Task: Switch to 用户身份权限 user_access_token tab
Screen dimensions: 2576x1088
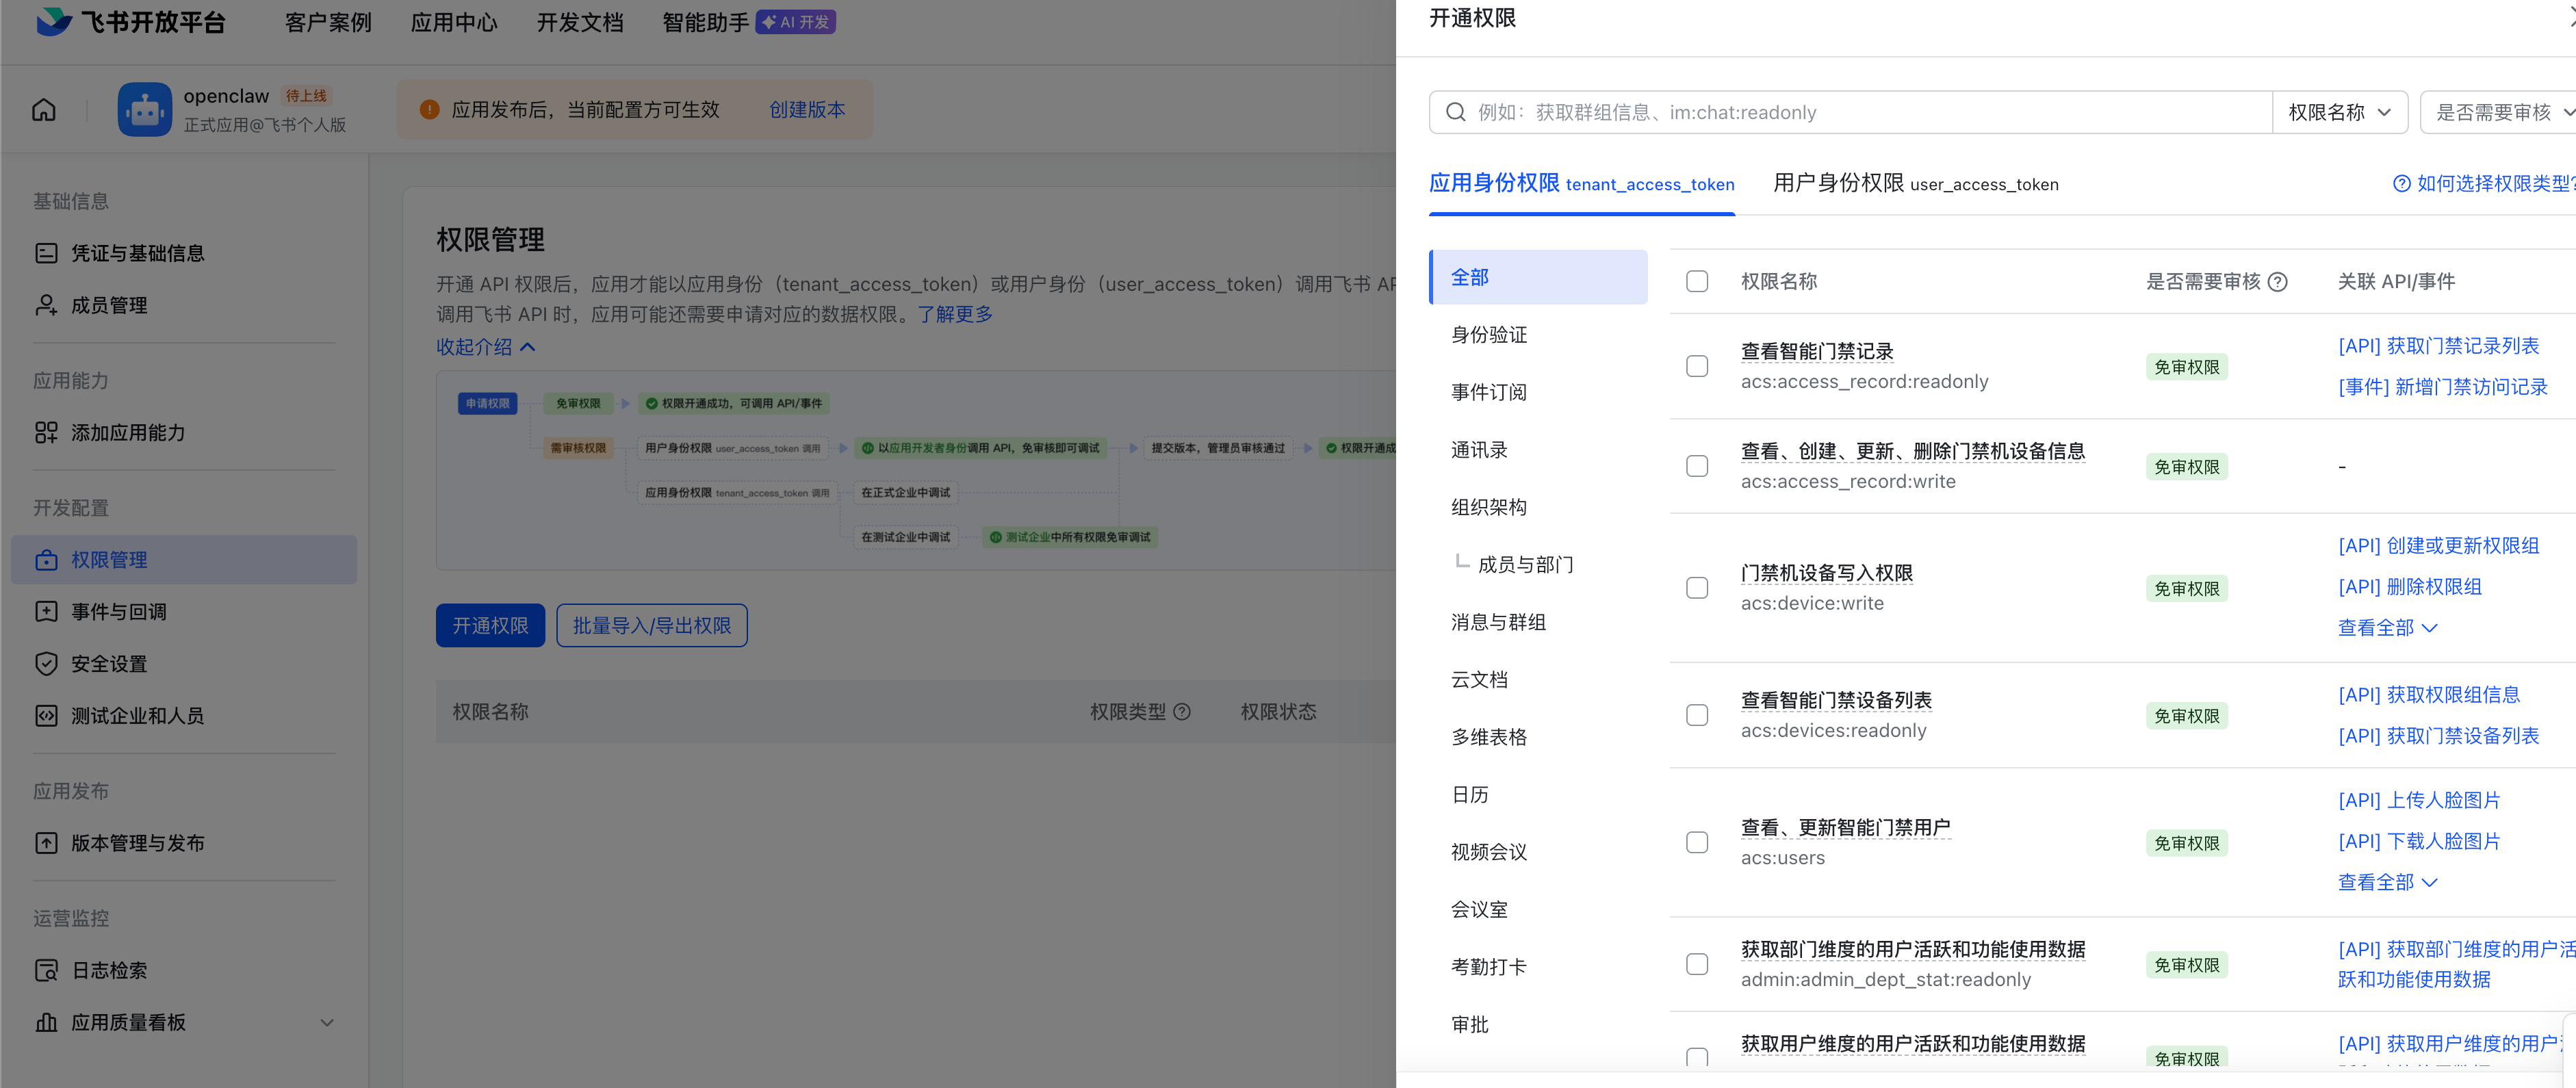Action: [1915, 184]
